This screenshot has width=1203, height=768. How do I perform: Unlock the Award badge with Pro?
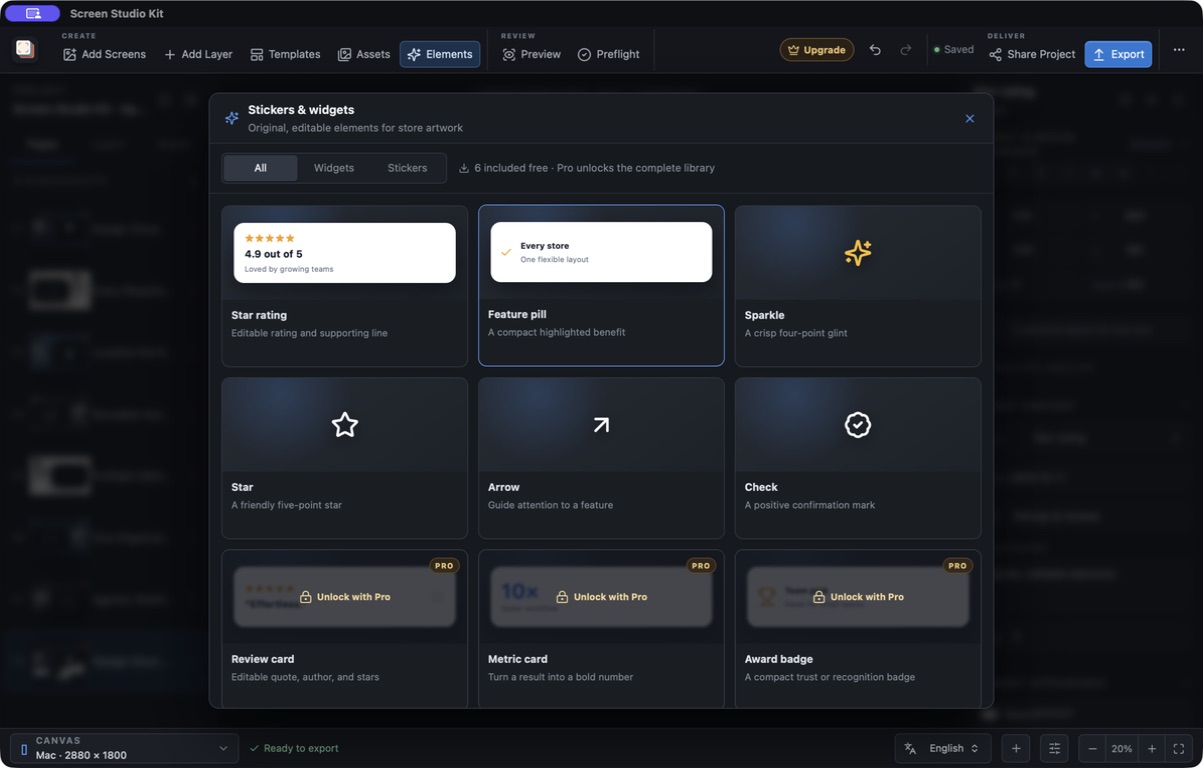pos(858,597)
